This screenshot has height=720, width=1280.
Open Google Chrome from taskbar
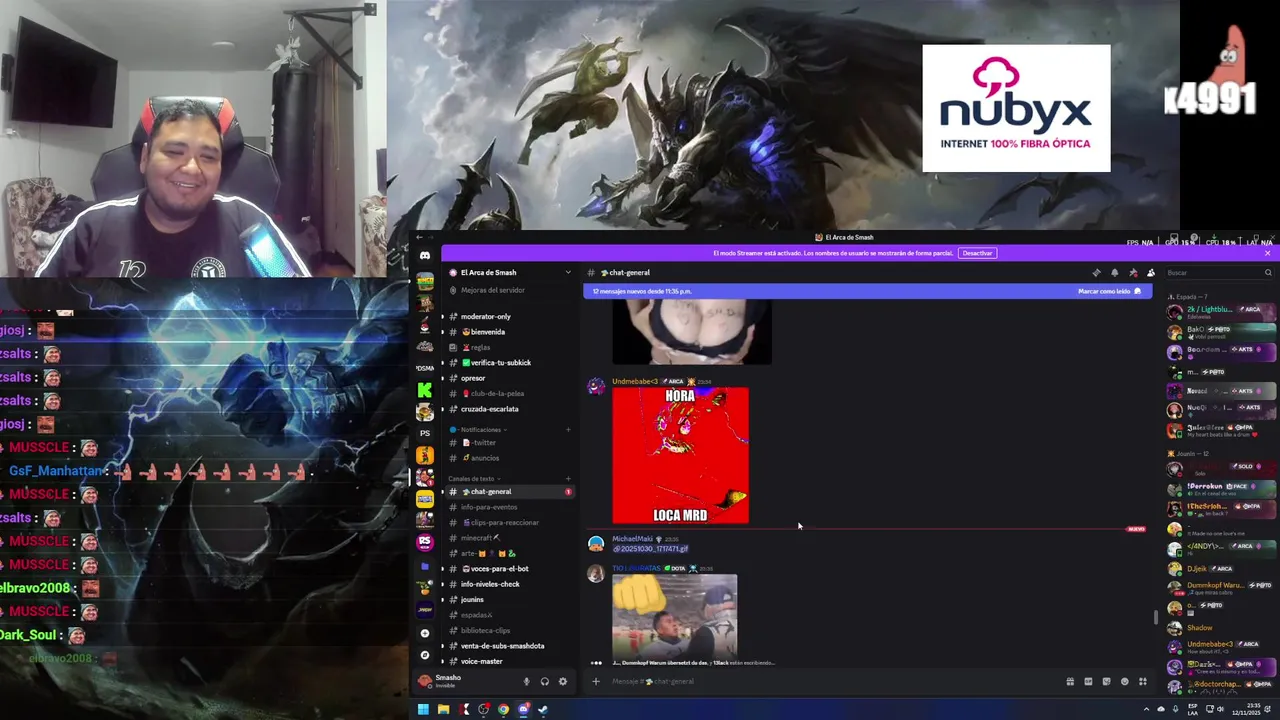coord(503,709)
